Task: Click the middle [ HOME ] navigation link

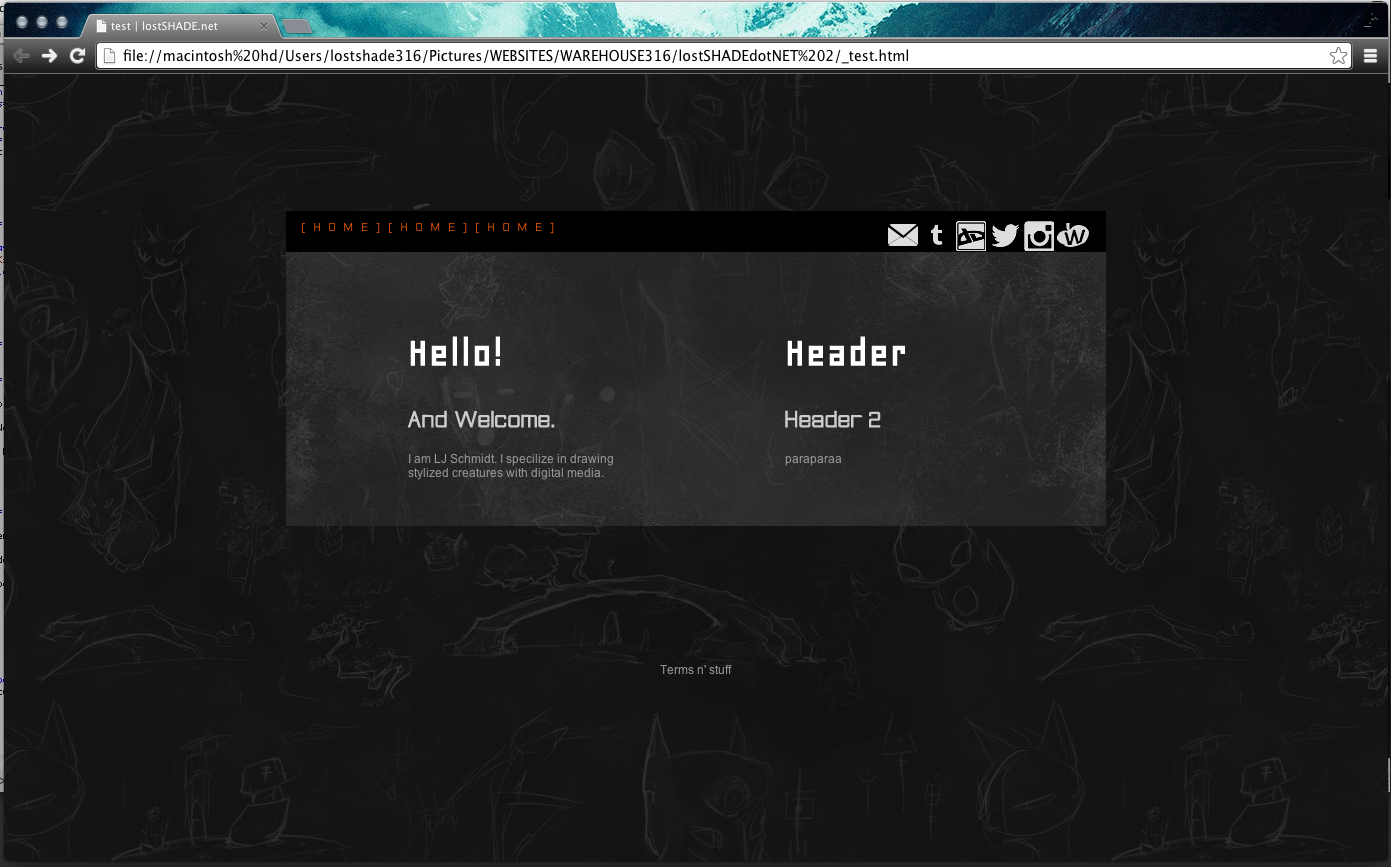Action: [428, 227]
